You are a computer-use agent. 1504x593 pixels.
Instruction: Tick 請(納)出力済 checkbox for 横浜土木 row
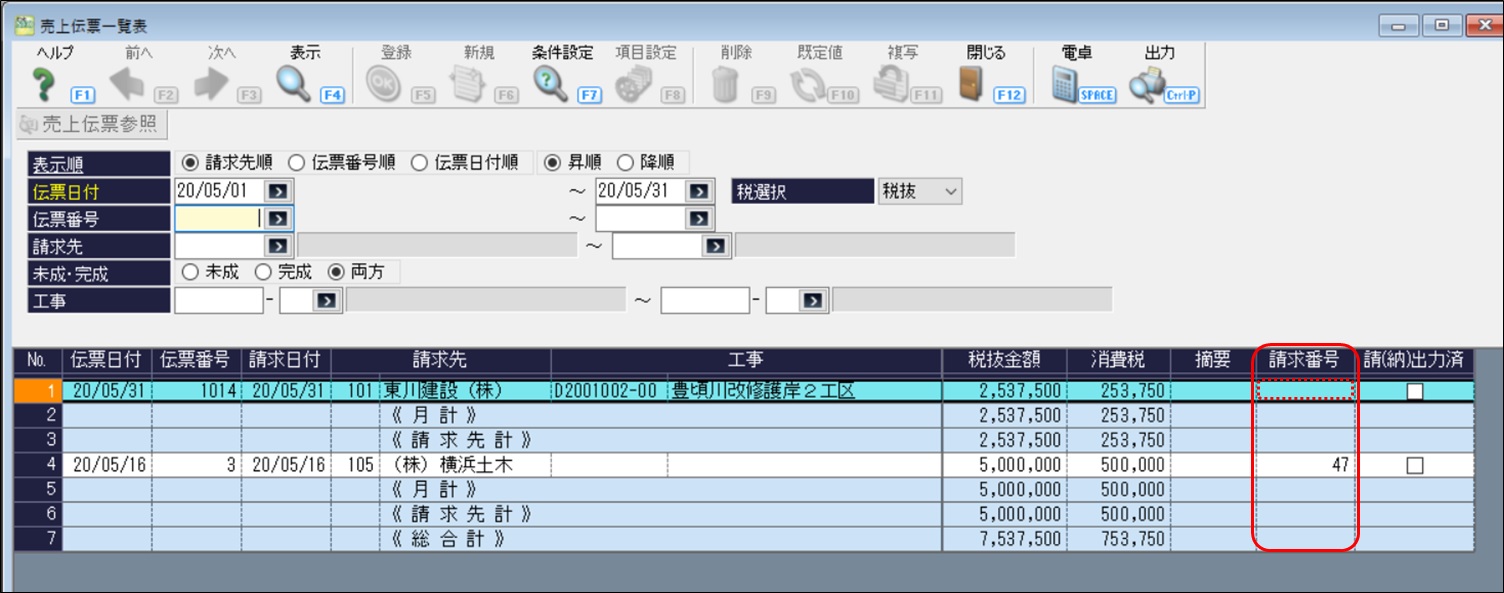1414,465
